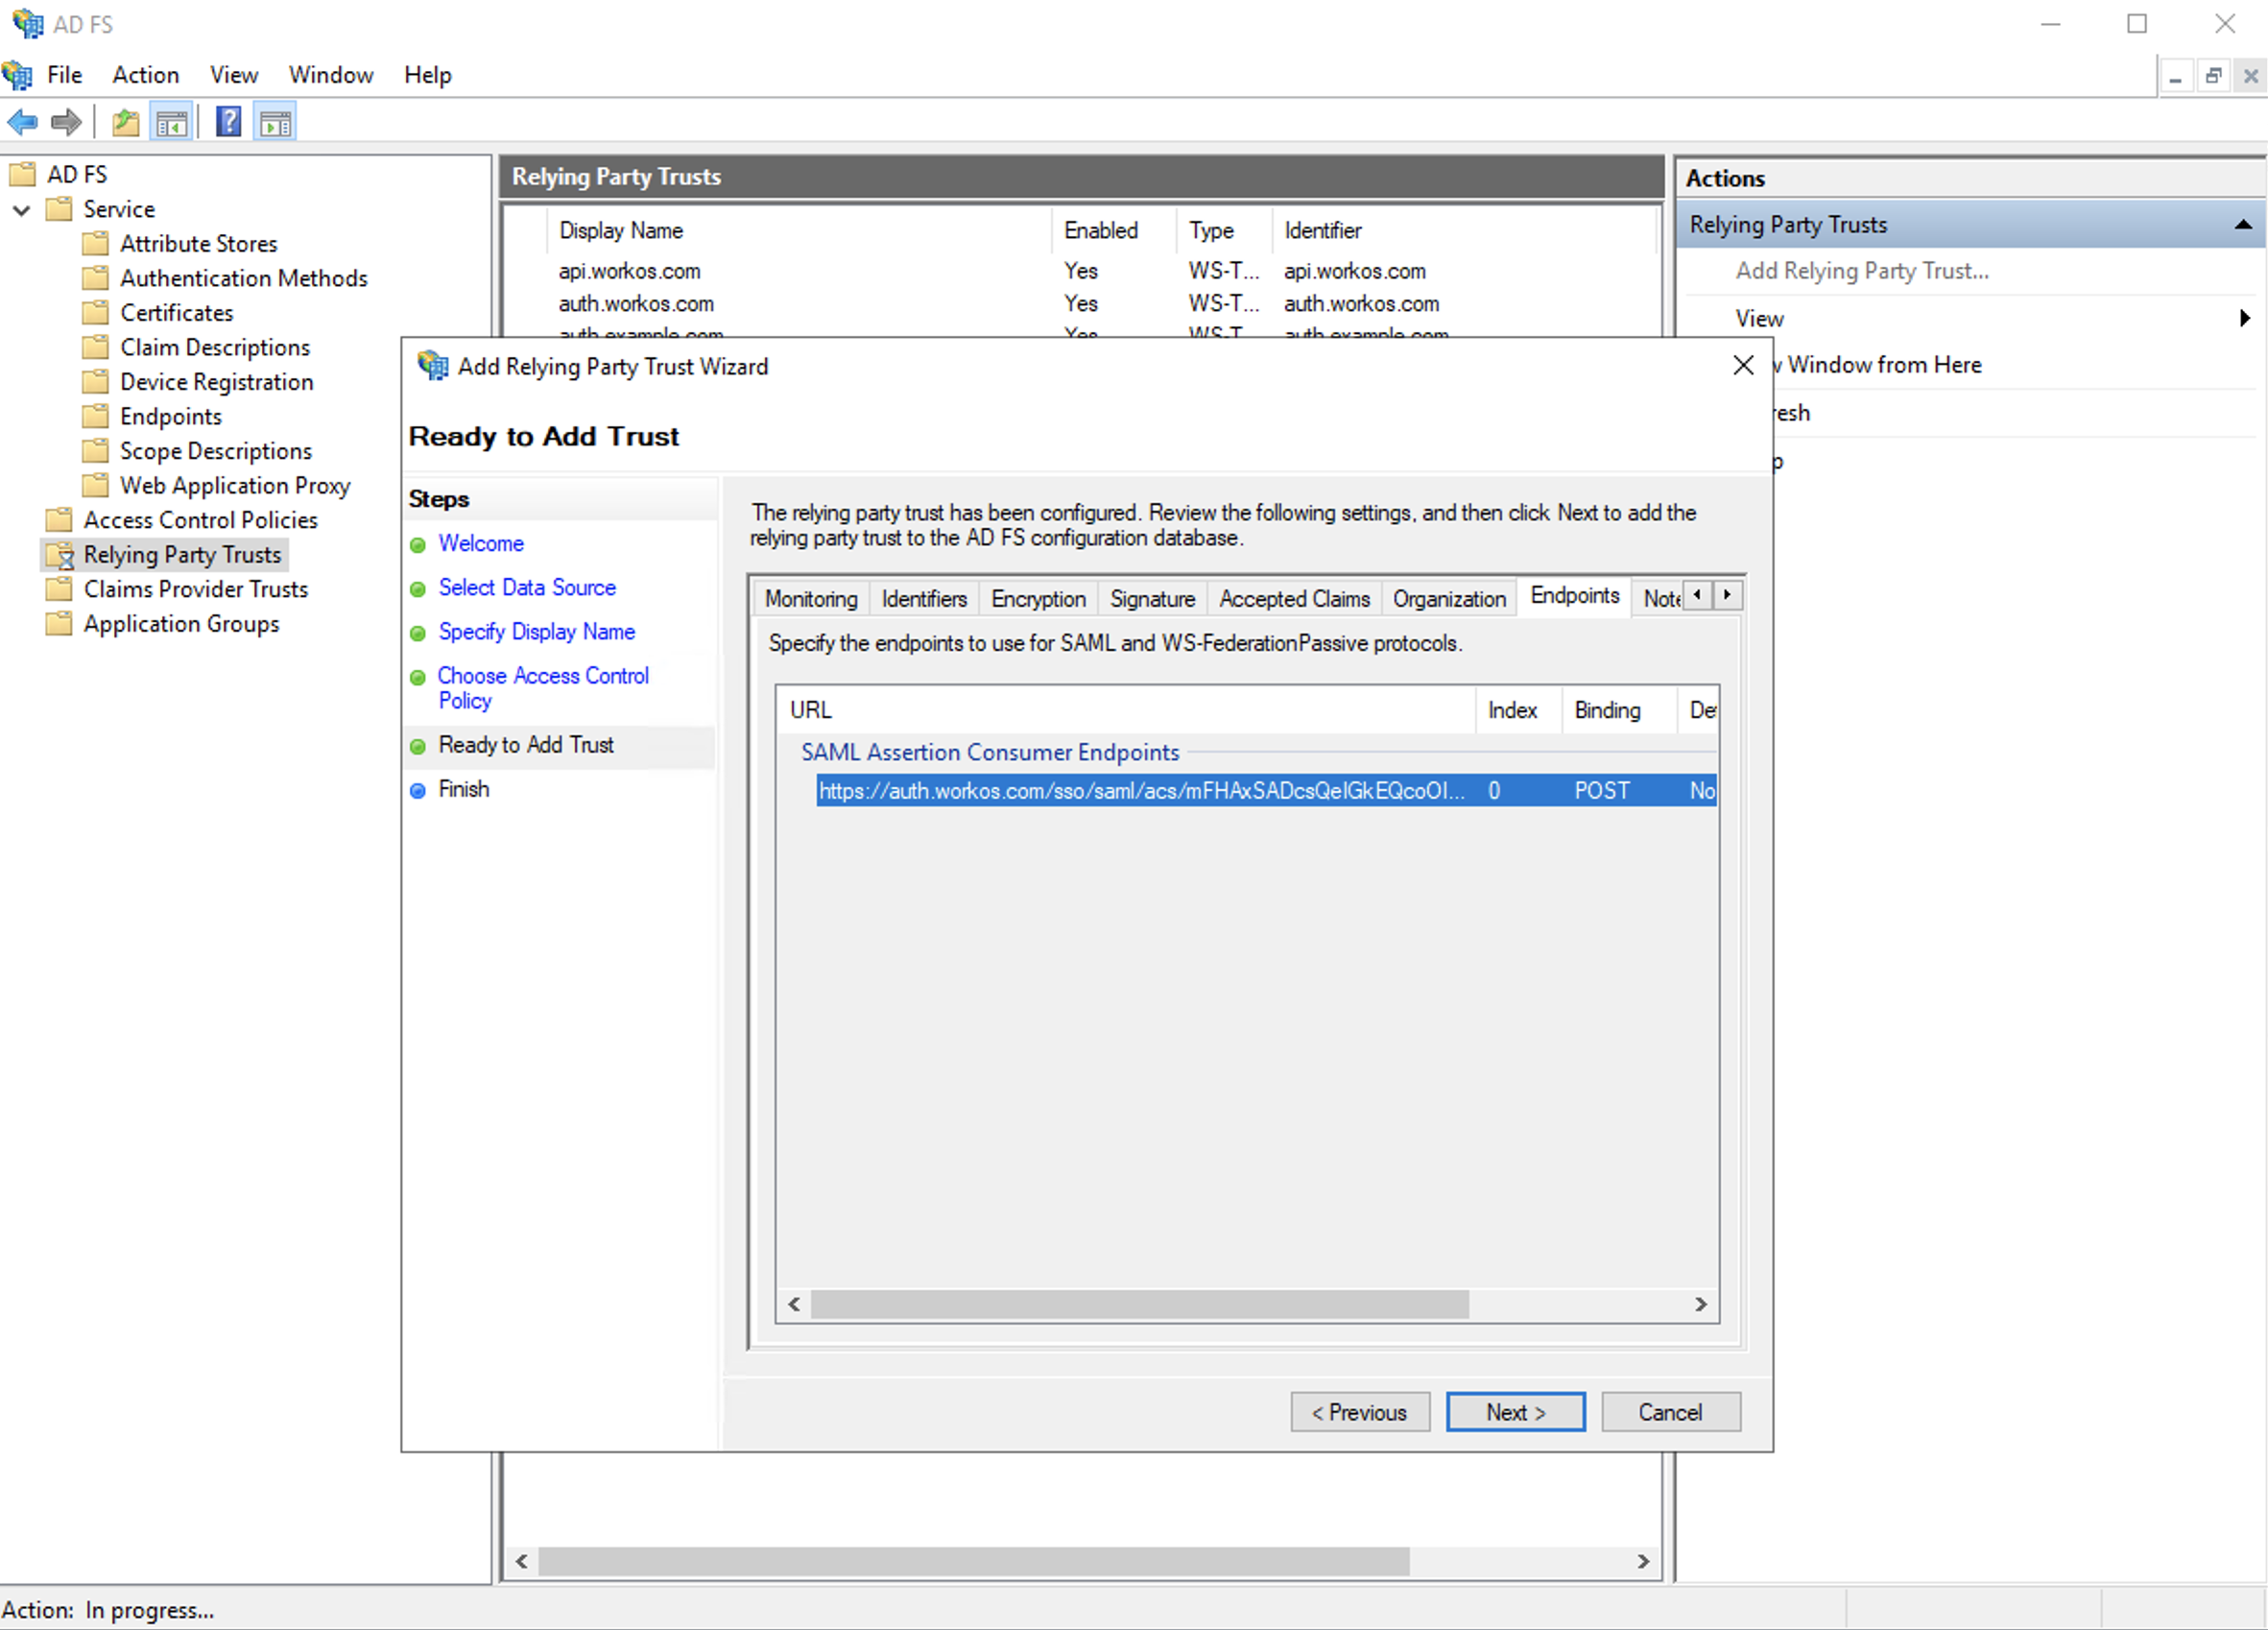Click Choose Access Control Policy step link
This screenshot has width=2268, height=1630.
coord(543,688)
